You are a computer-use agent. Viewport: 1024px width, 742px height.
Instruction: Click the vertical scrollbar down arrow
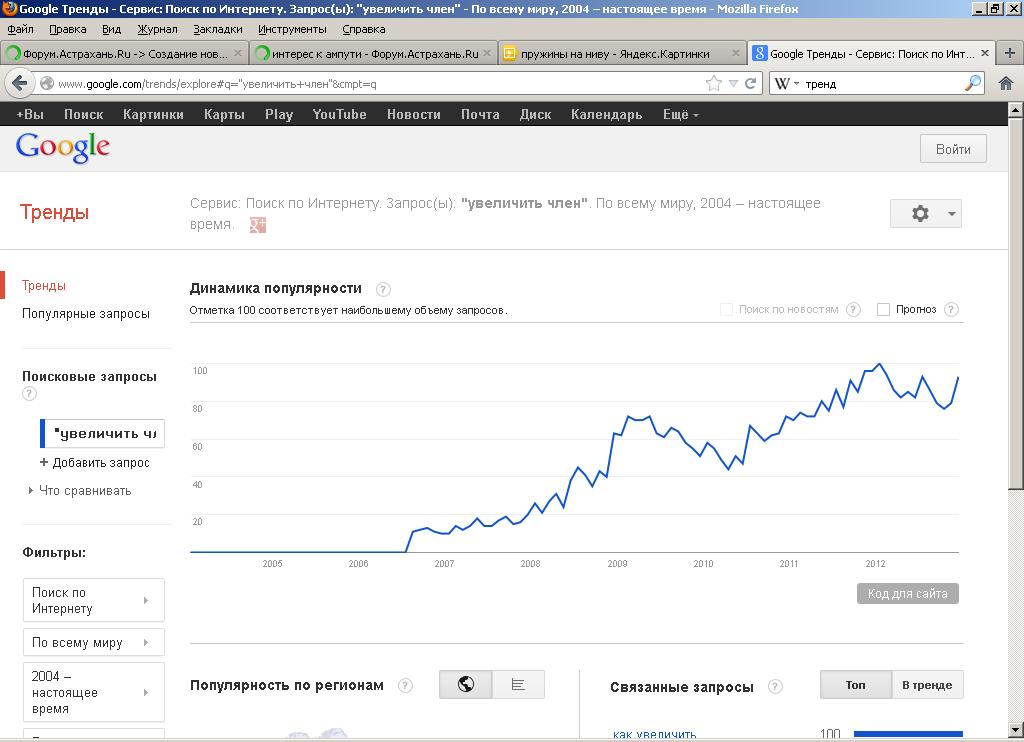(x=1016, y=730)
